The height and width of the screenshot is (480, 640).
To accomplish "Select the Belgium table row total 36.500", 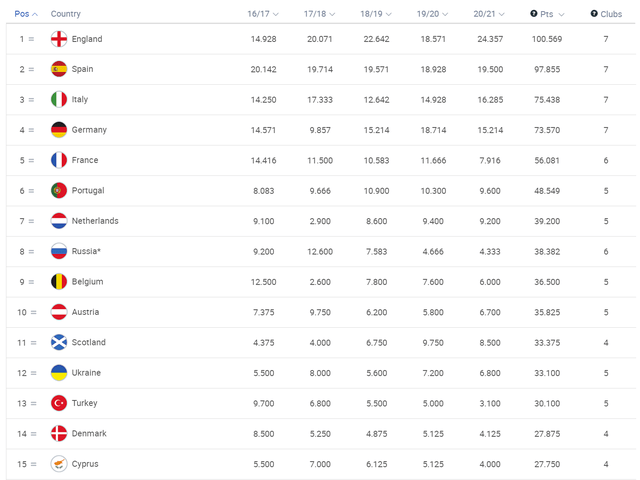I will tap(321, 282).
